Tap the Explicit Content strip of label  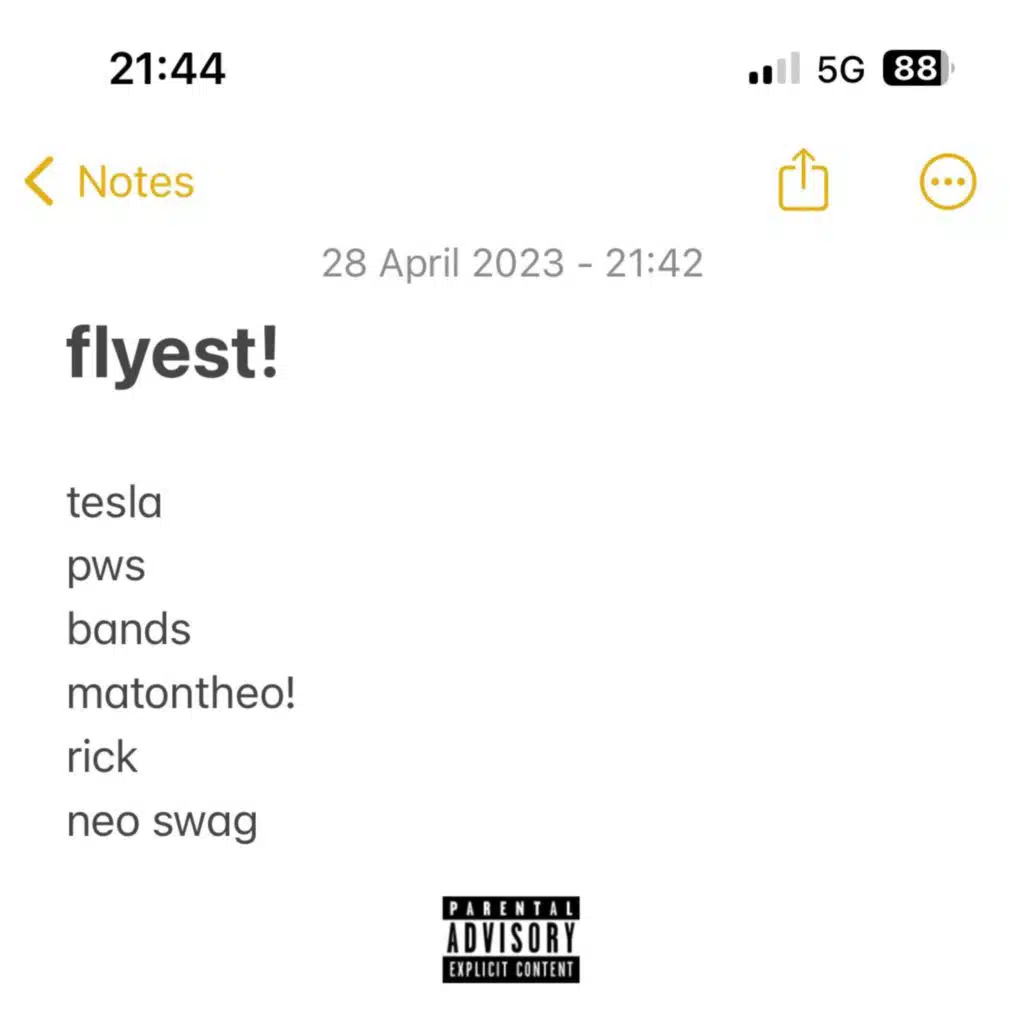pos(511,970)
